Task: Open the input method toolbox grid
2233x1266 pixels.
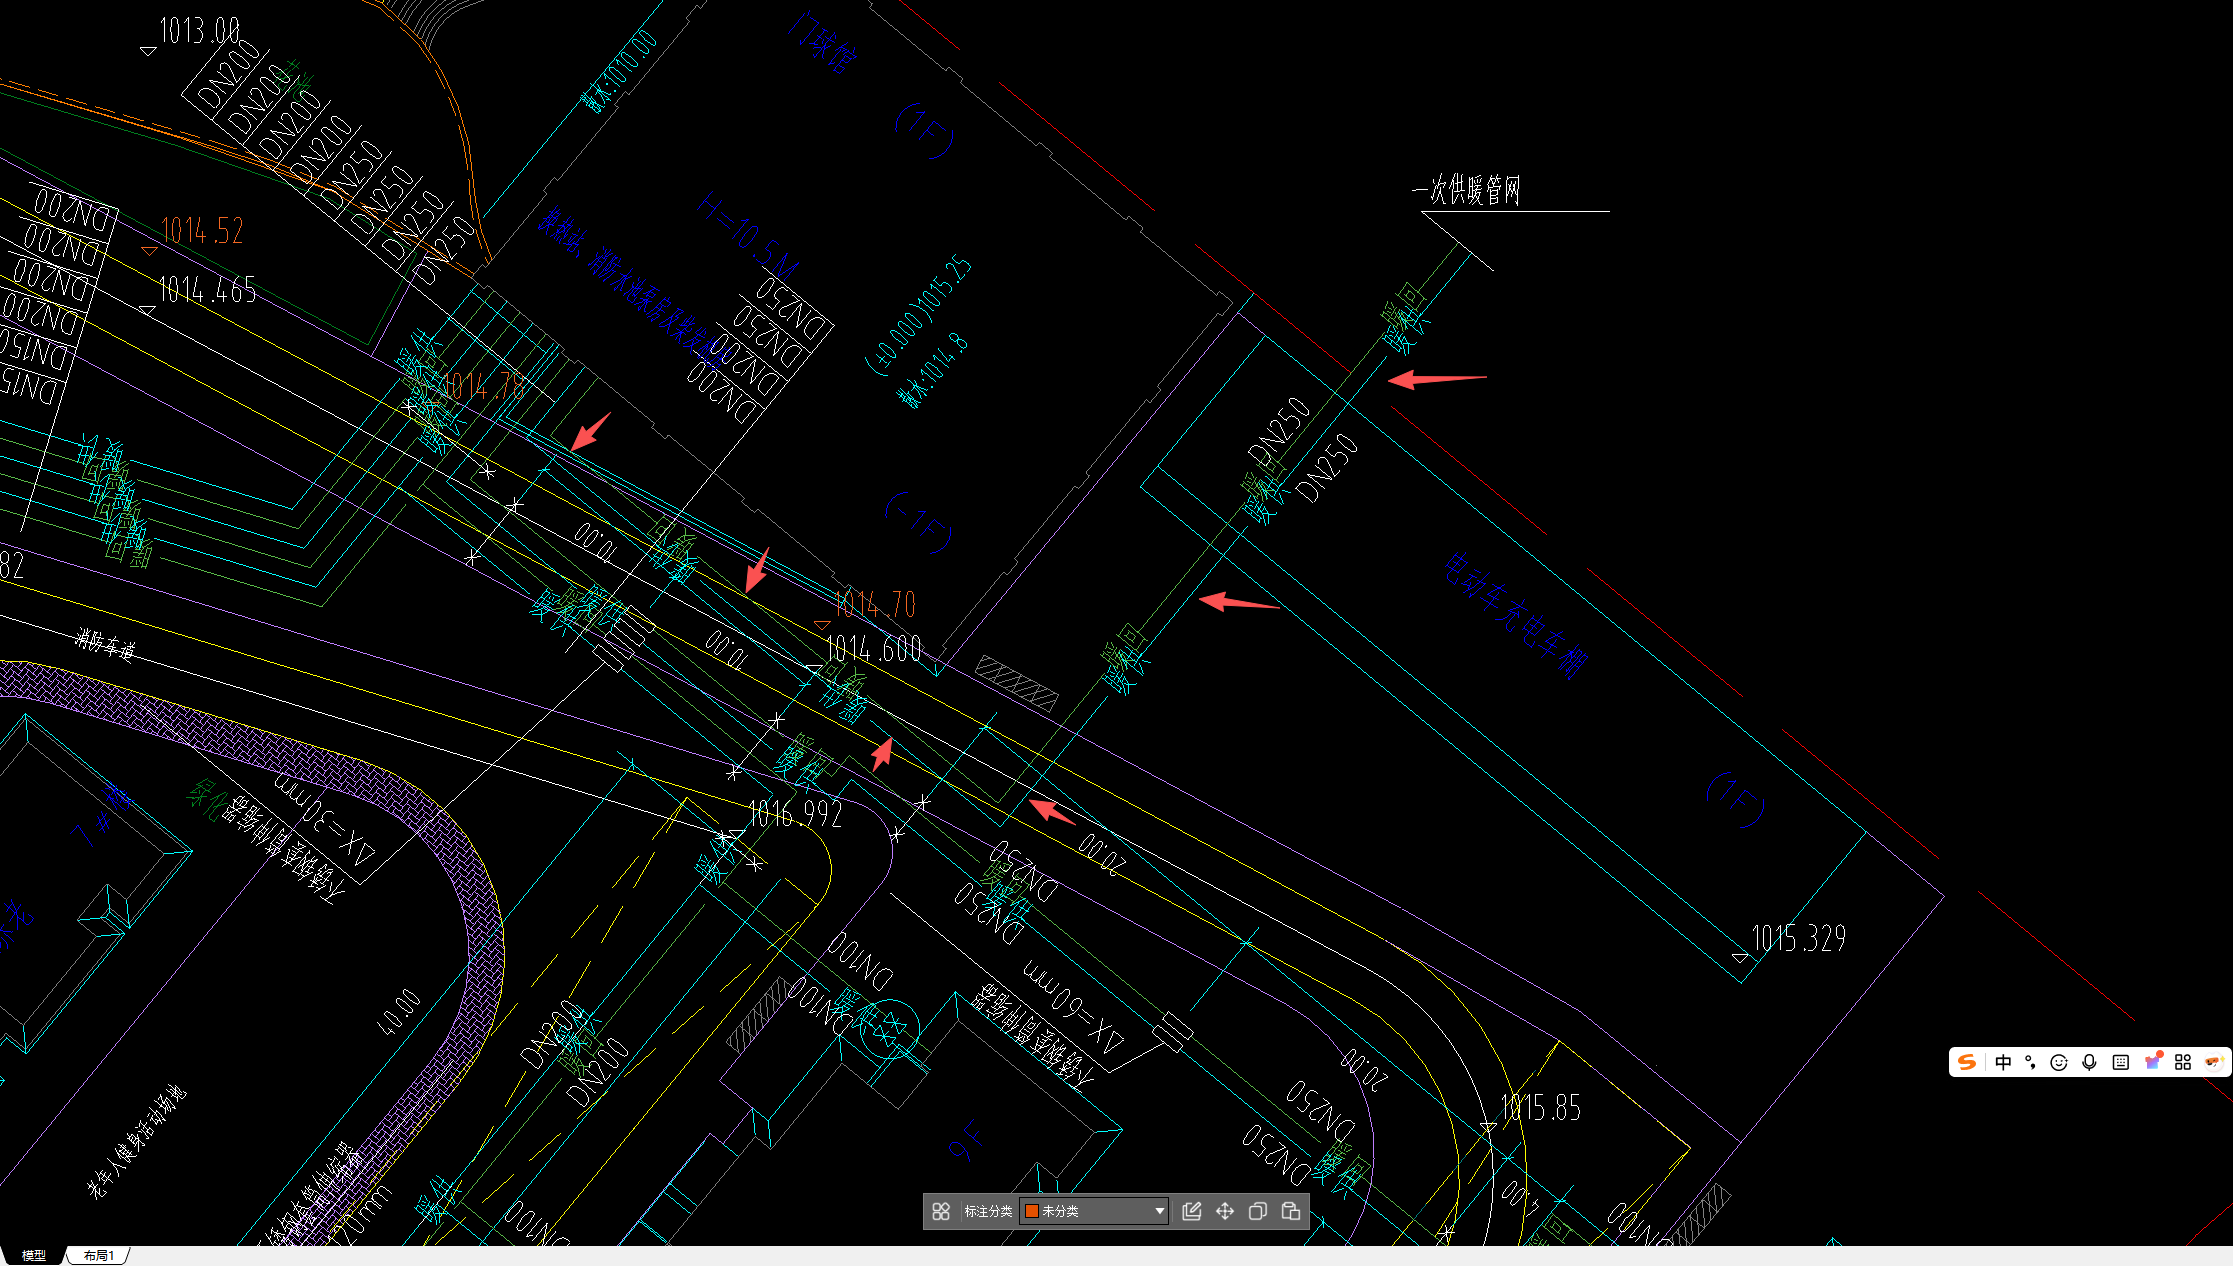Action: (x=2183, y=1062)
